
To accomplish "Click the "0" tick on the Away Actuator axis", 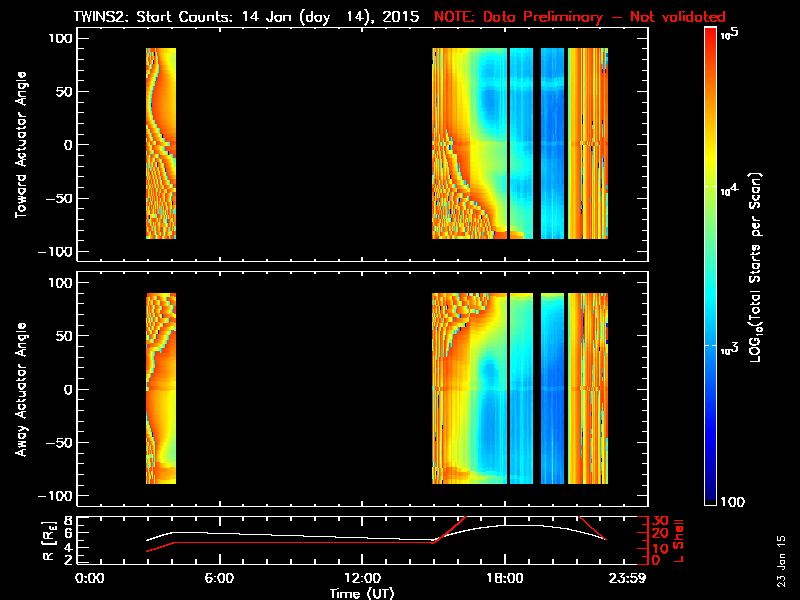I will pos(68,389).
